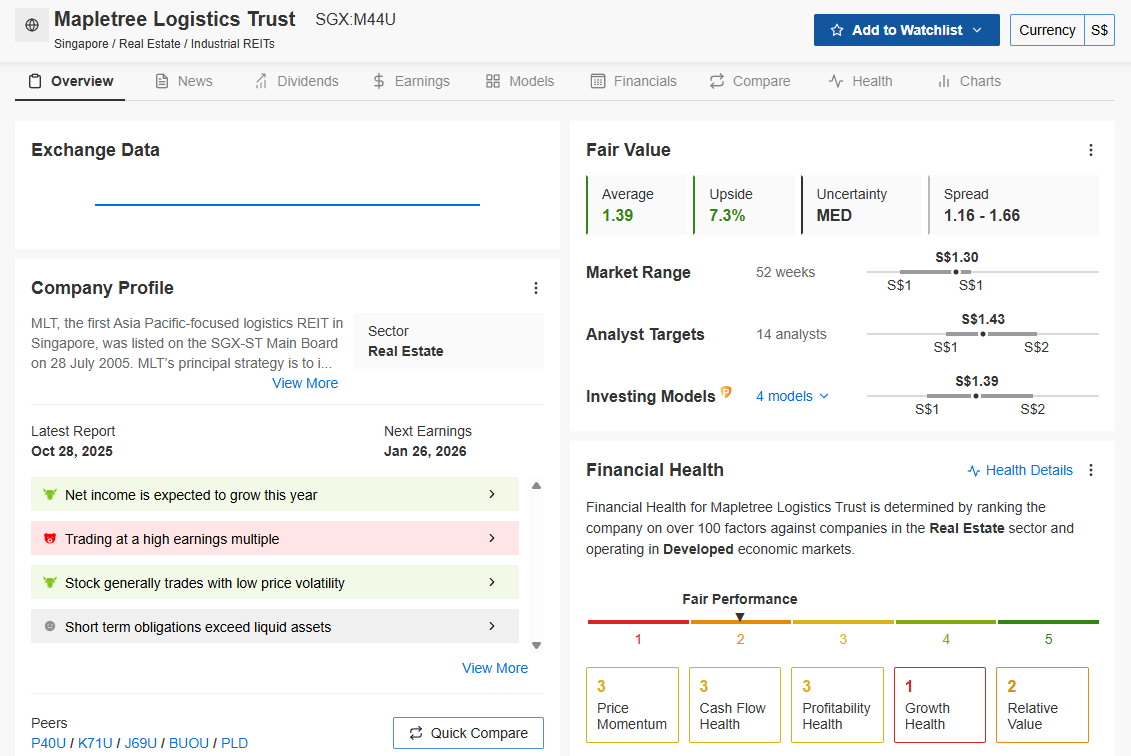Click the clipboard icon on Overview tab
Screen dimensions: 1131x756
click(35, 82)
